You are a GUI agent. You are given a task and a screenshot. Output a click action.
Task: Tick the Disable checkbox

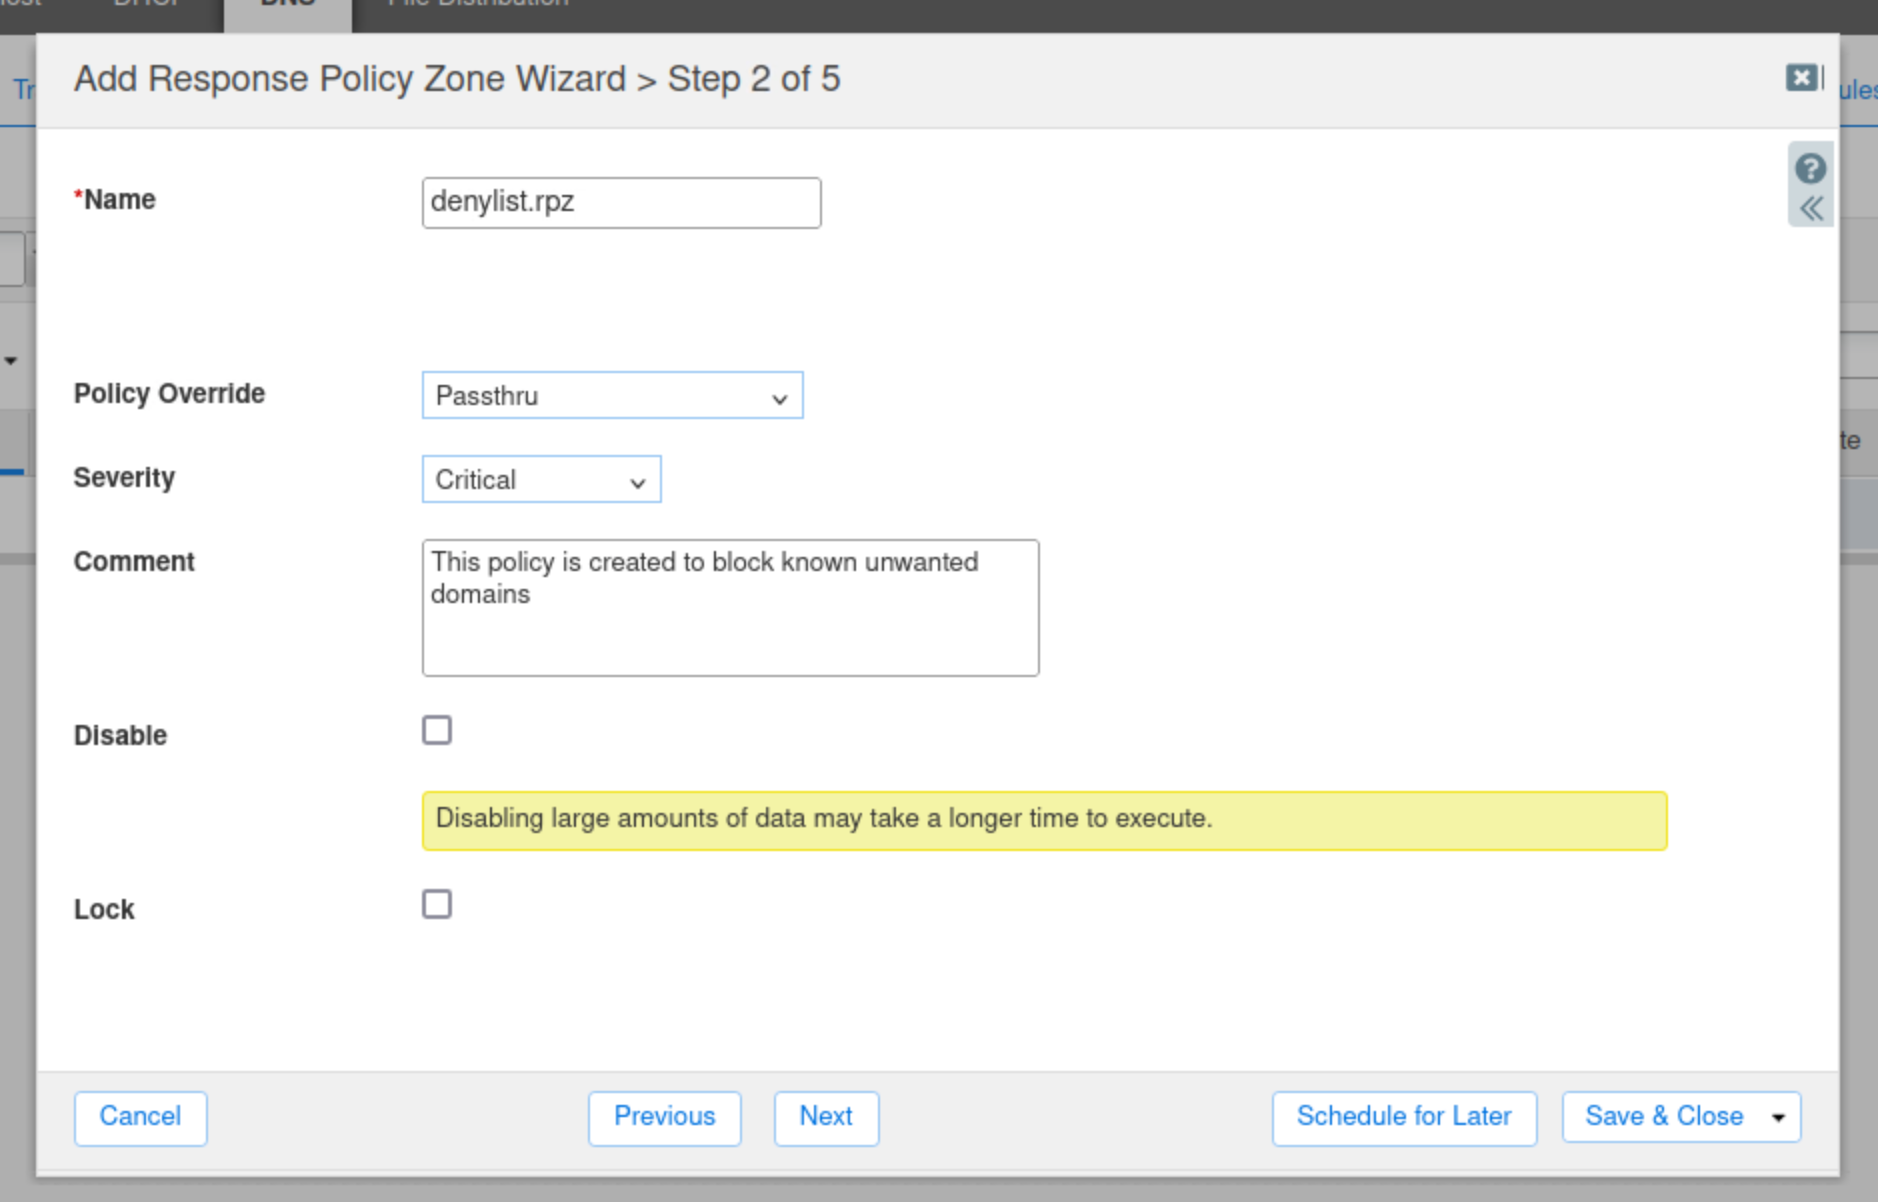[x=437, y=731]
